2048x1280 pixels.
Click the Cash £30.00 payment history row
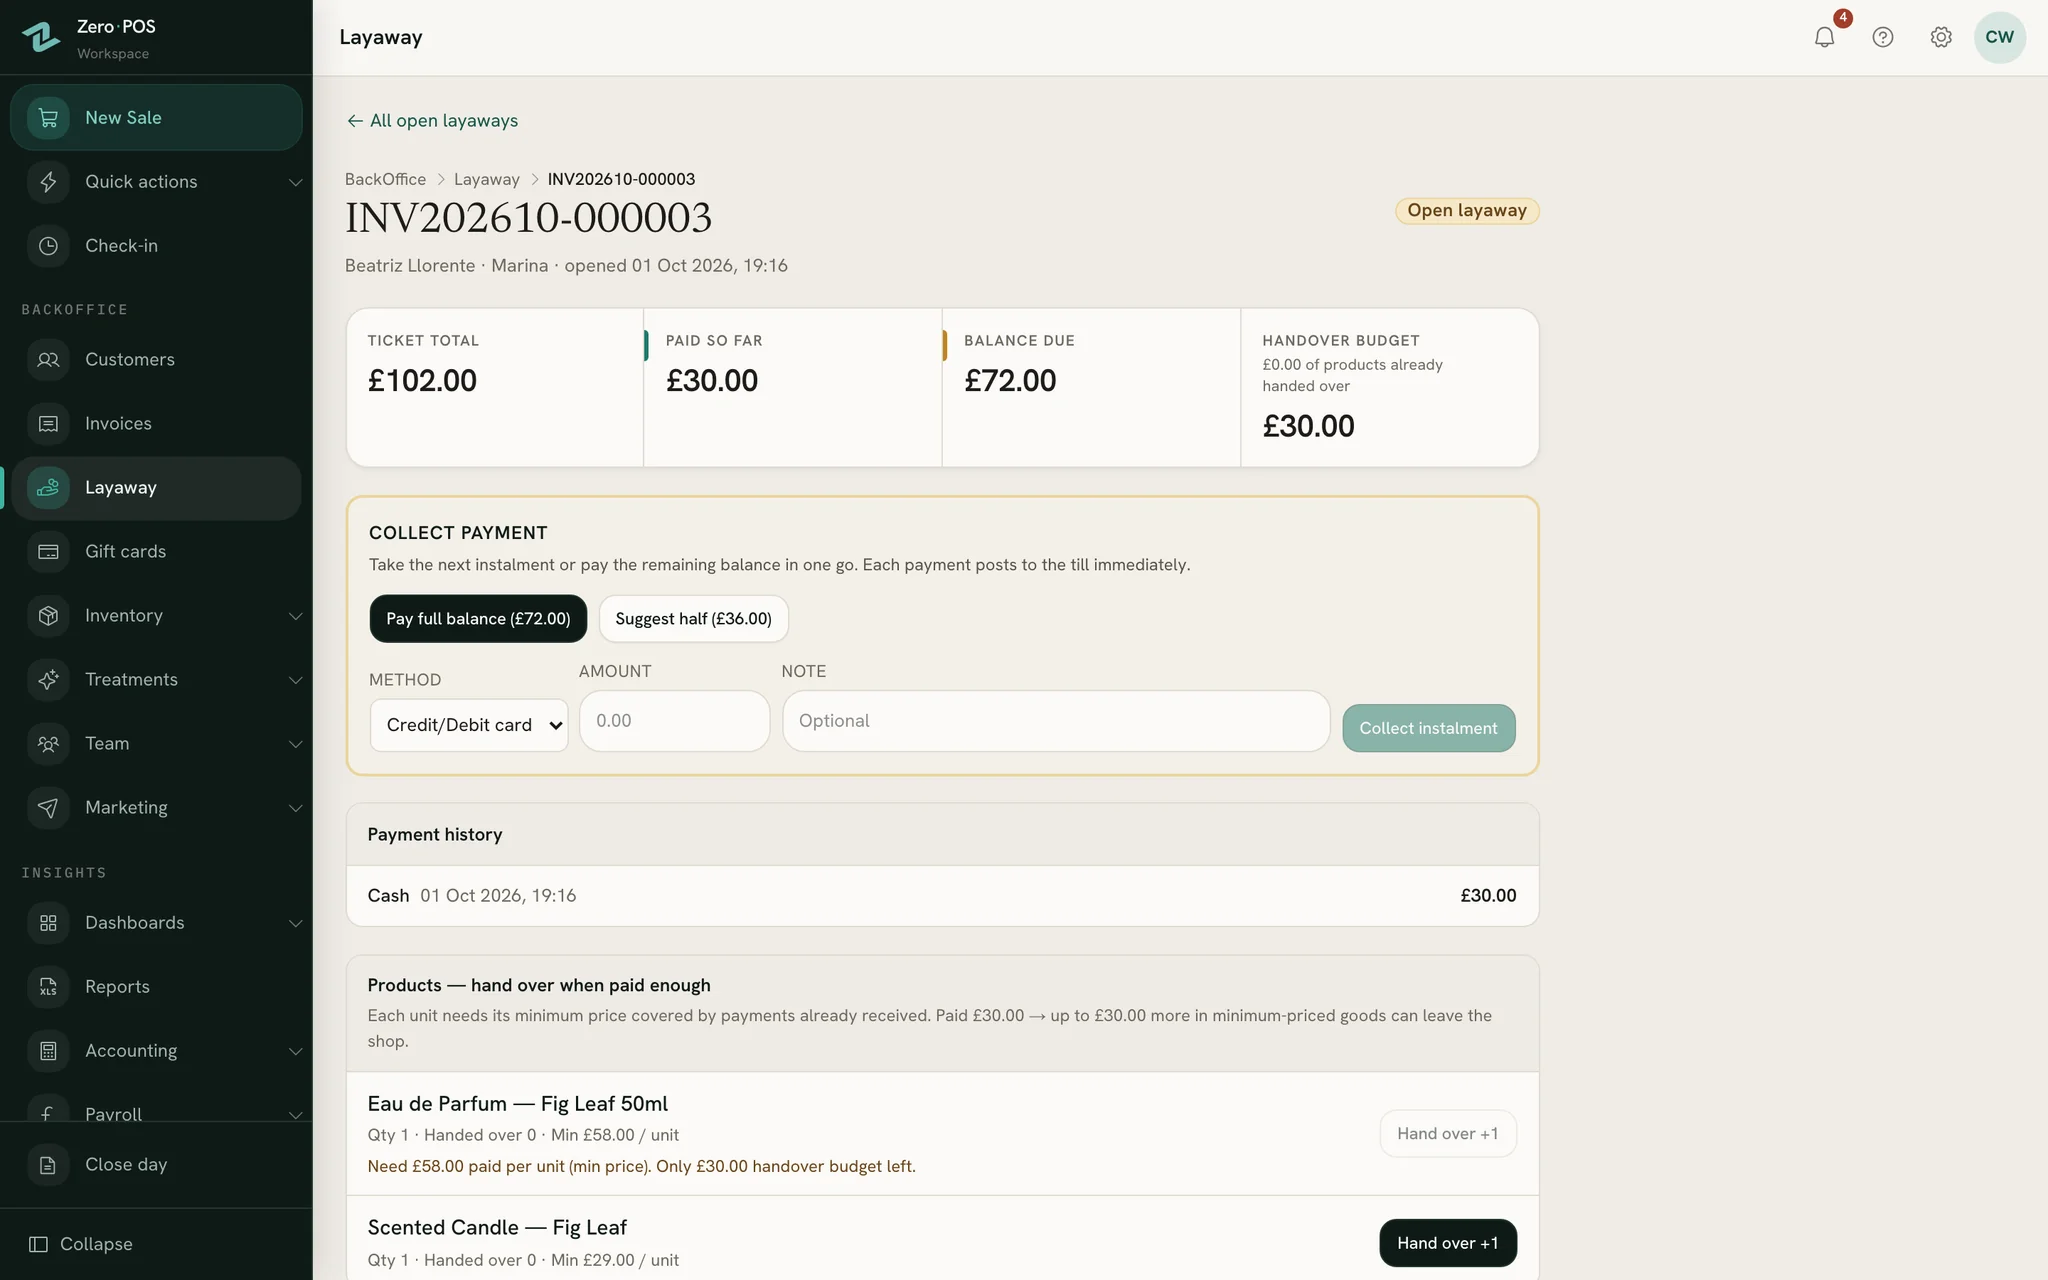[942, 896]
